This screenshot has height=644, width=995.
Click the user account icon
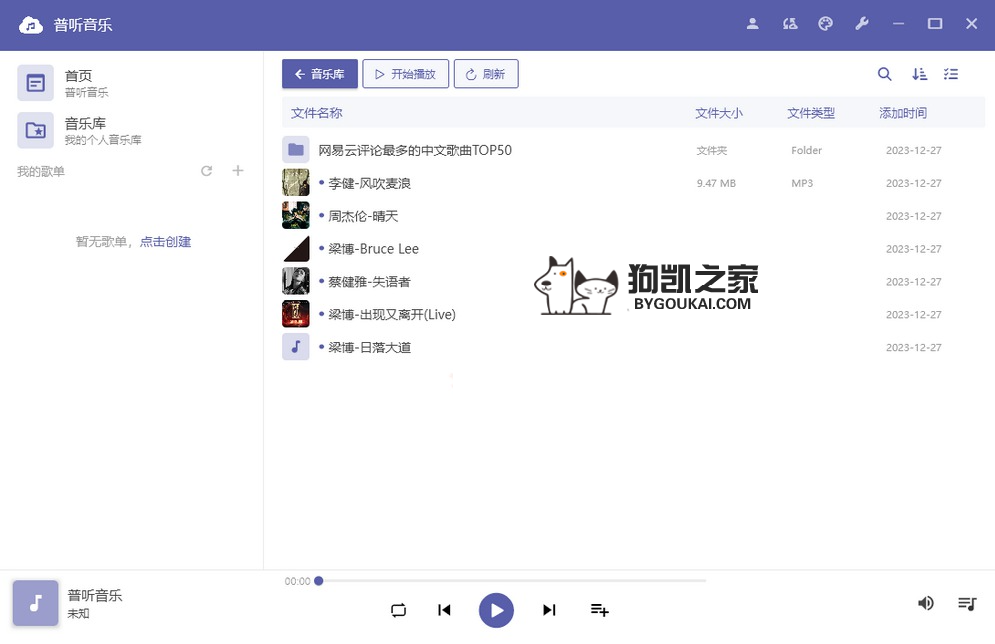[753, 24]
